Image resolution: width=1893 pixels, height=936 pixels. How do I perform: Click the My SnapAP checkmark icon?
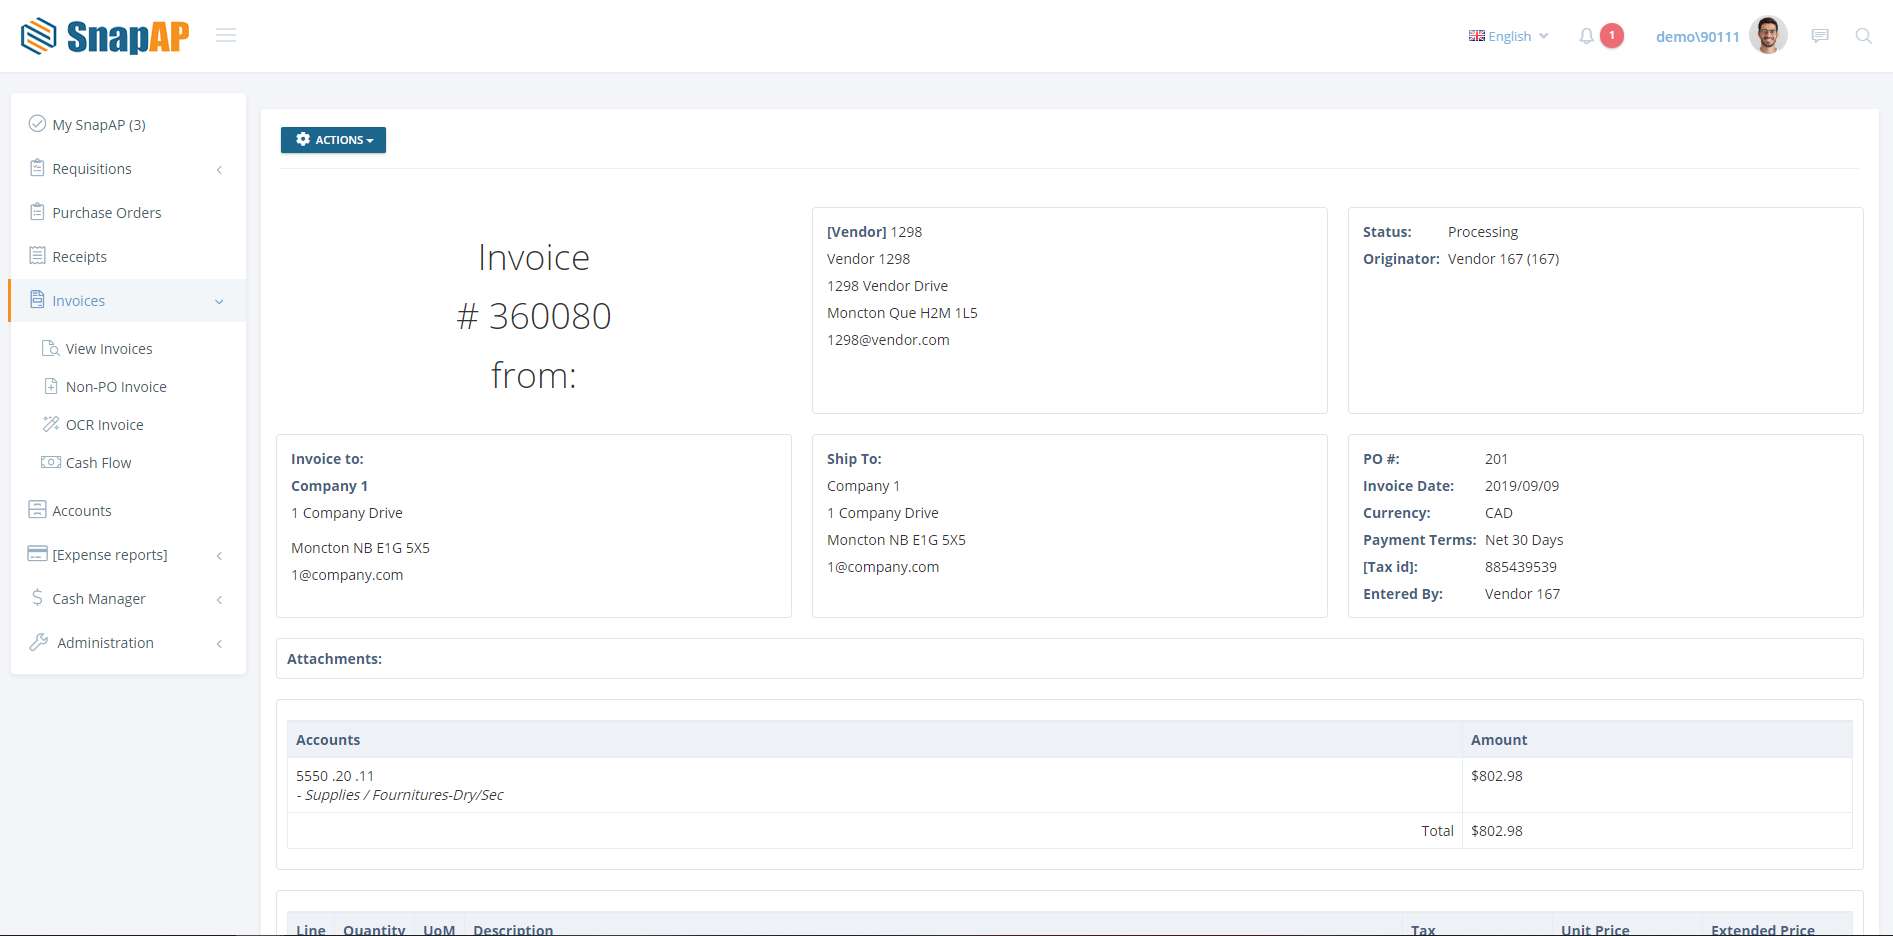(37, 123)
